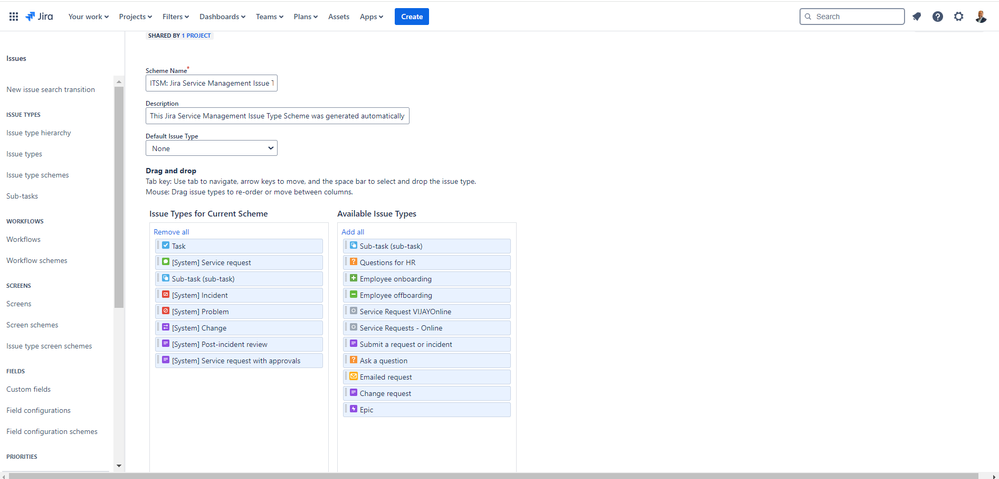
Task: Open the Assets menu item
Action: pyautogui.click(x=338, y=17)
